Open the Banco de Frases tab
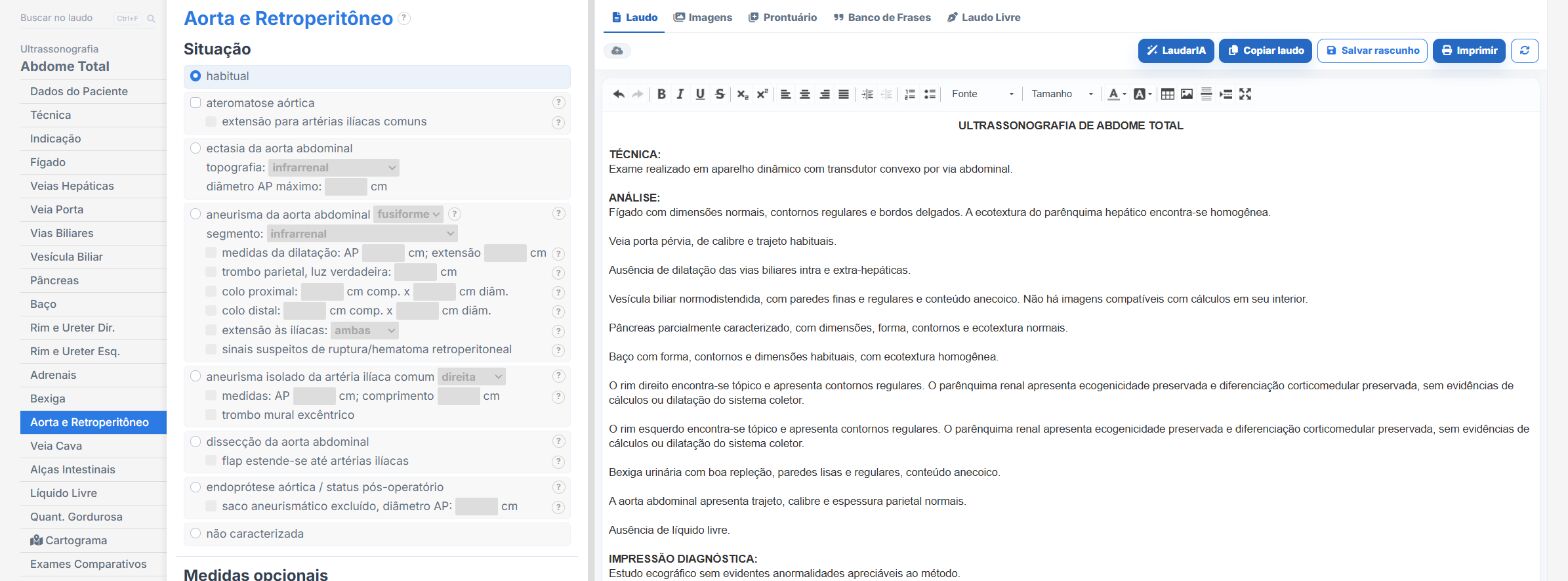Image resolution: width=1568 pixels, height=581 pixels. click(882, 17)
